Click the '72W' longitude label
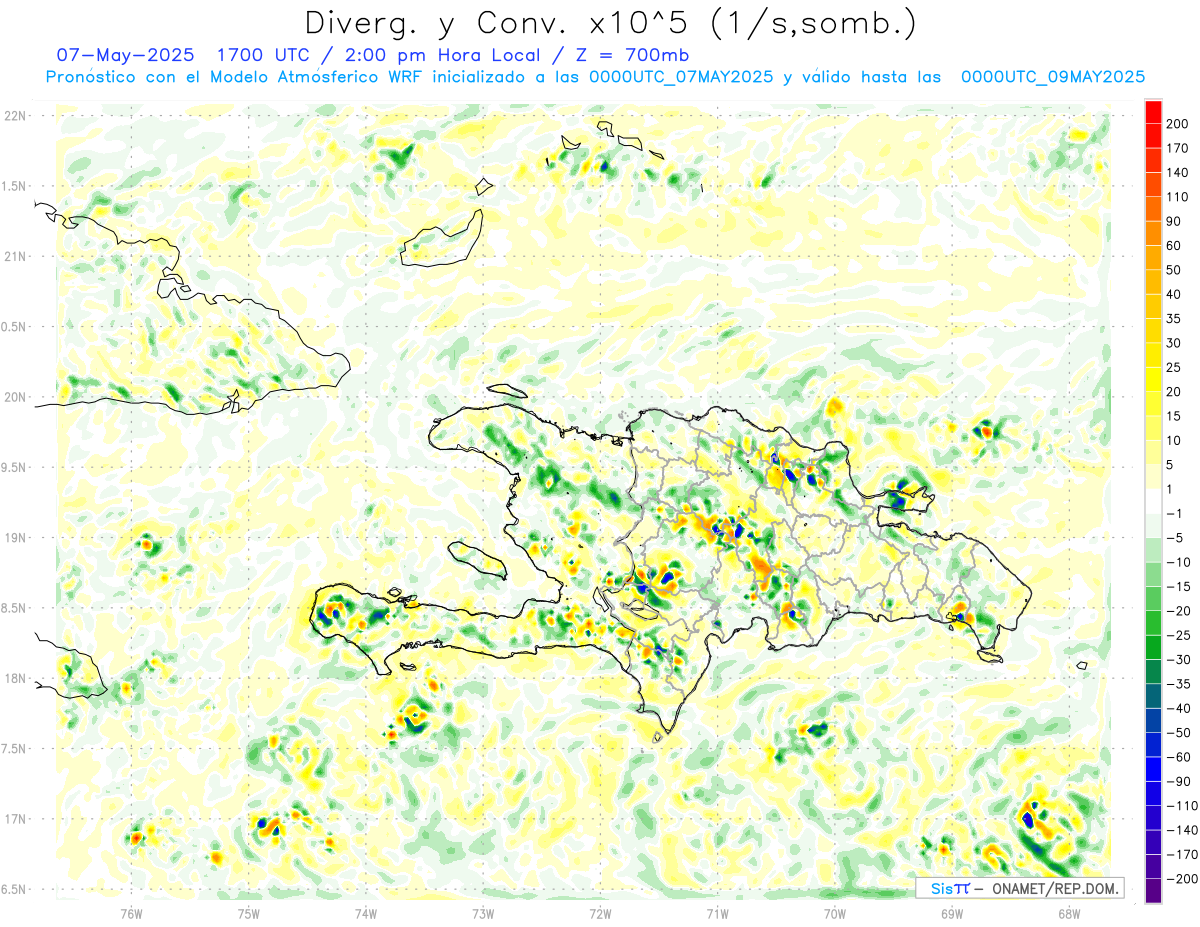The height and width of the screenshot is (927, 1200). click(600, 913)
